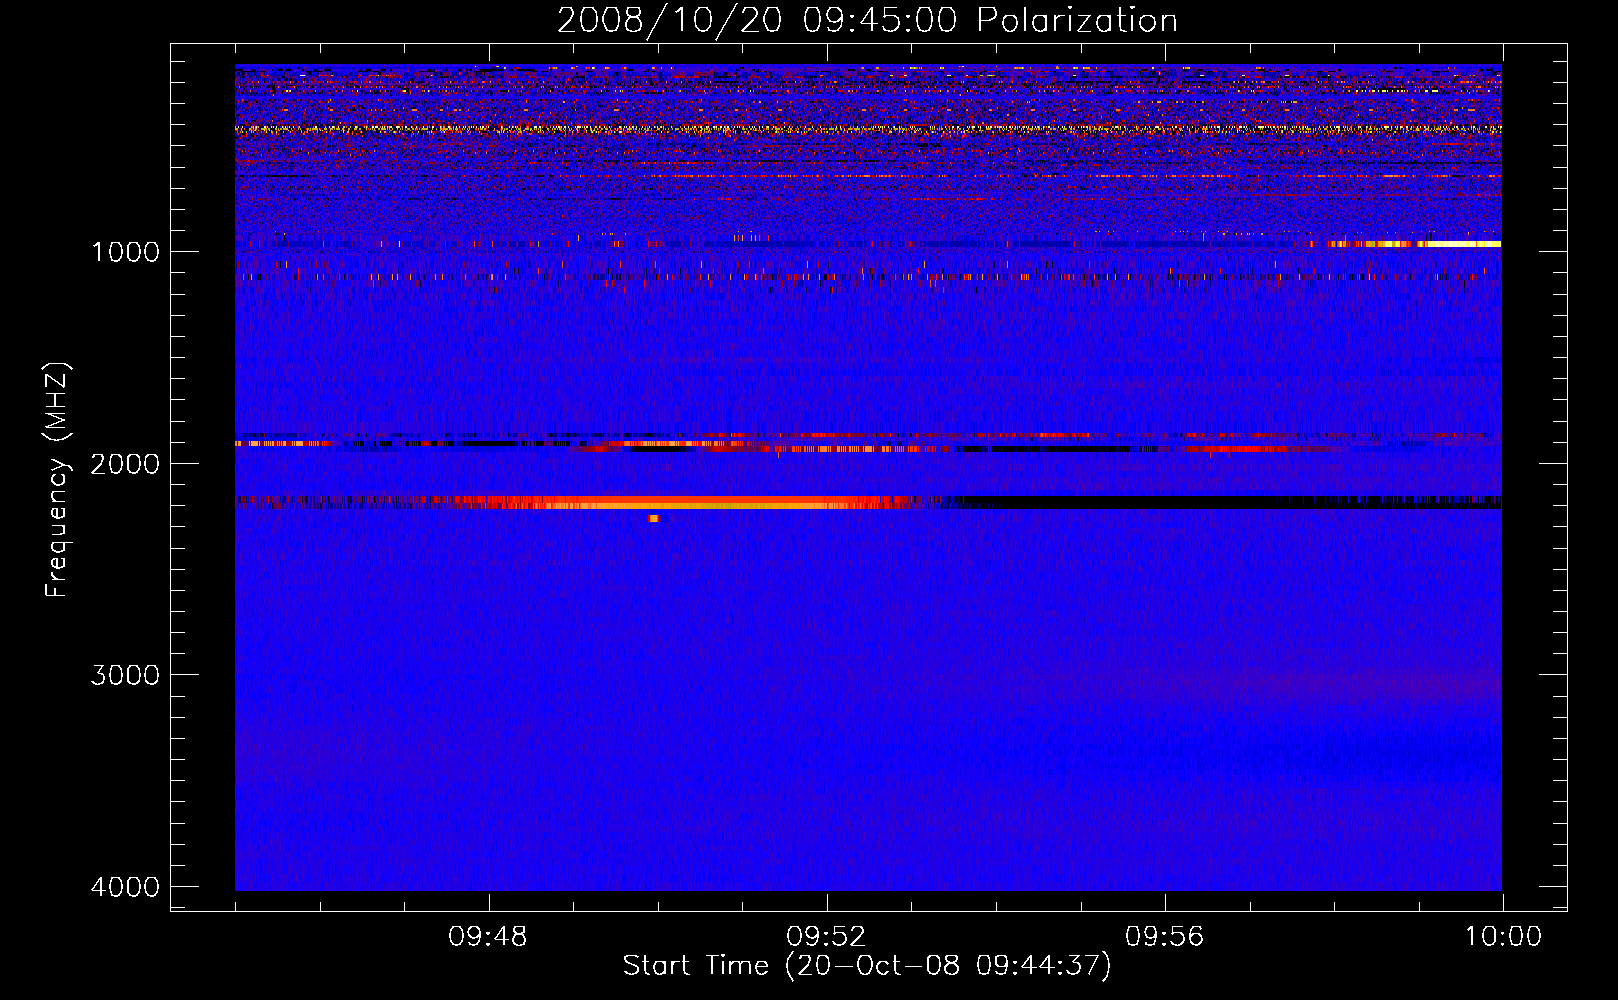Click the 'Frequency (MHZ)' axis label
The image size is (1618, 1000).
click(57, 480)
